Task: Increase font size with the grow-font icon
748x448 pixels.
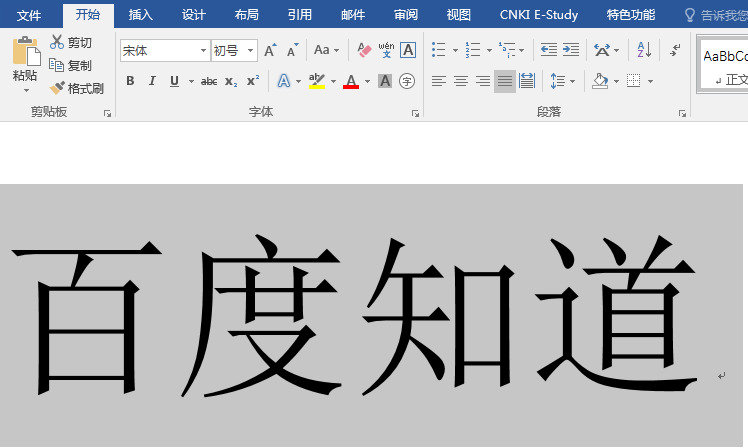Action: (x=270, y=50)
